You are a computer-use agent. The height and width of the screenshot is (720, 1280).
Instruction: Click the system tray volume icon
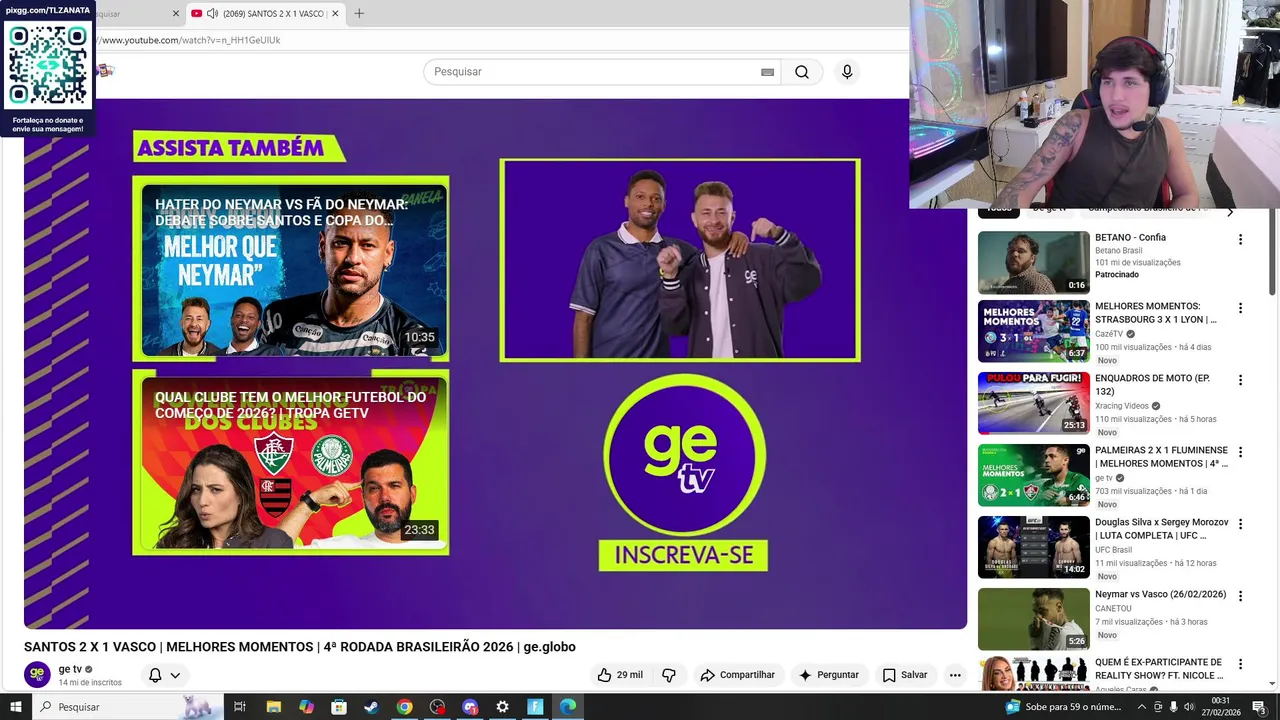(x=1189, y=707)
